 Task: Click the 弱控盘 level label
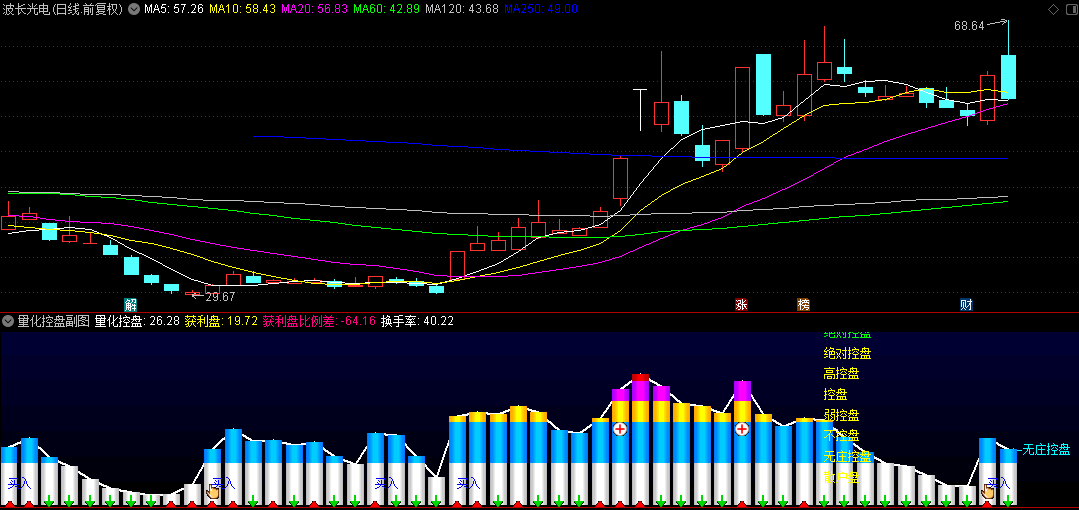point(841,415)
